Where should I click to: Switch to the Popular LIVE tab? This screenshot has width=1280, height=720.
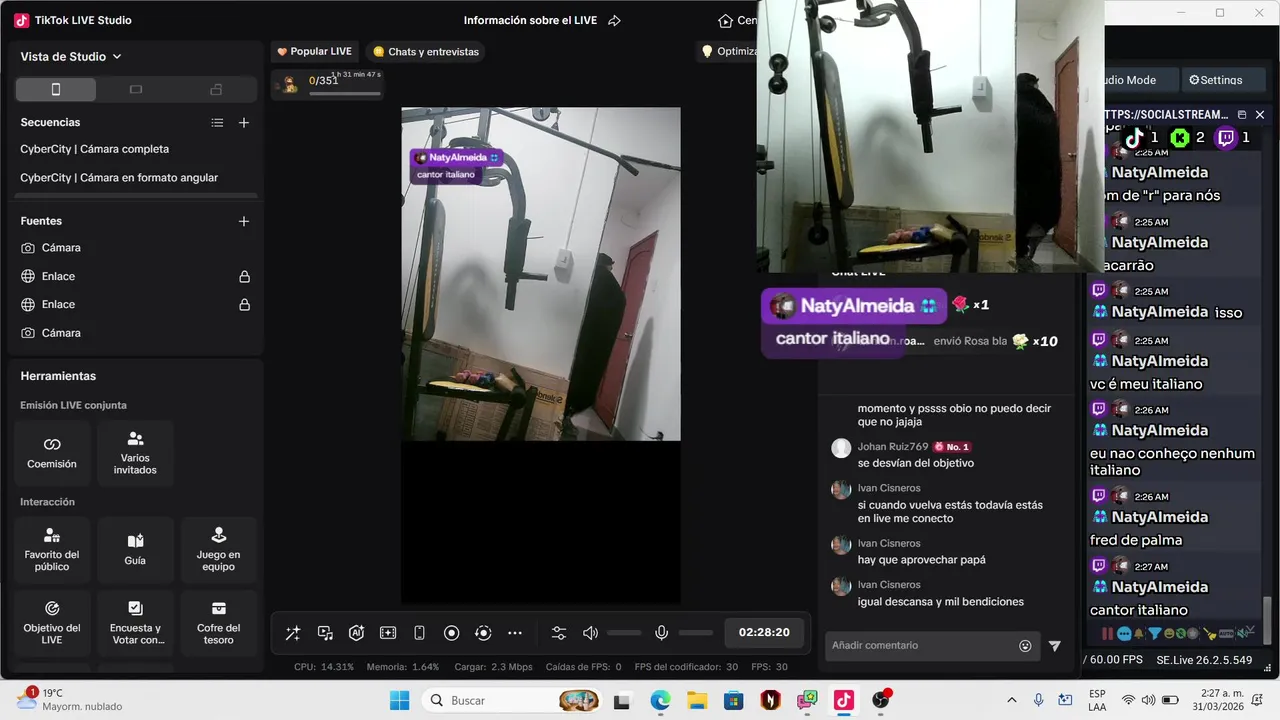point(314,51)
